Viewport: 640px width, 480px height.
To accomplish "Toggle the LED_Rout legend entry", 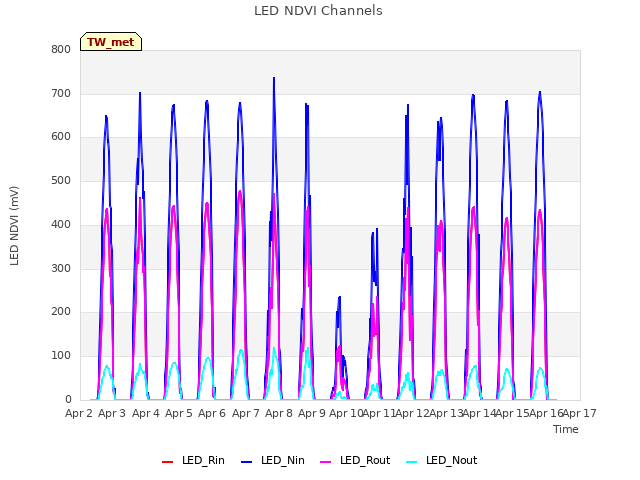I will [355, 460].
